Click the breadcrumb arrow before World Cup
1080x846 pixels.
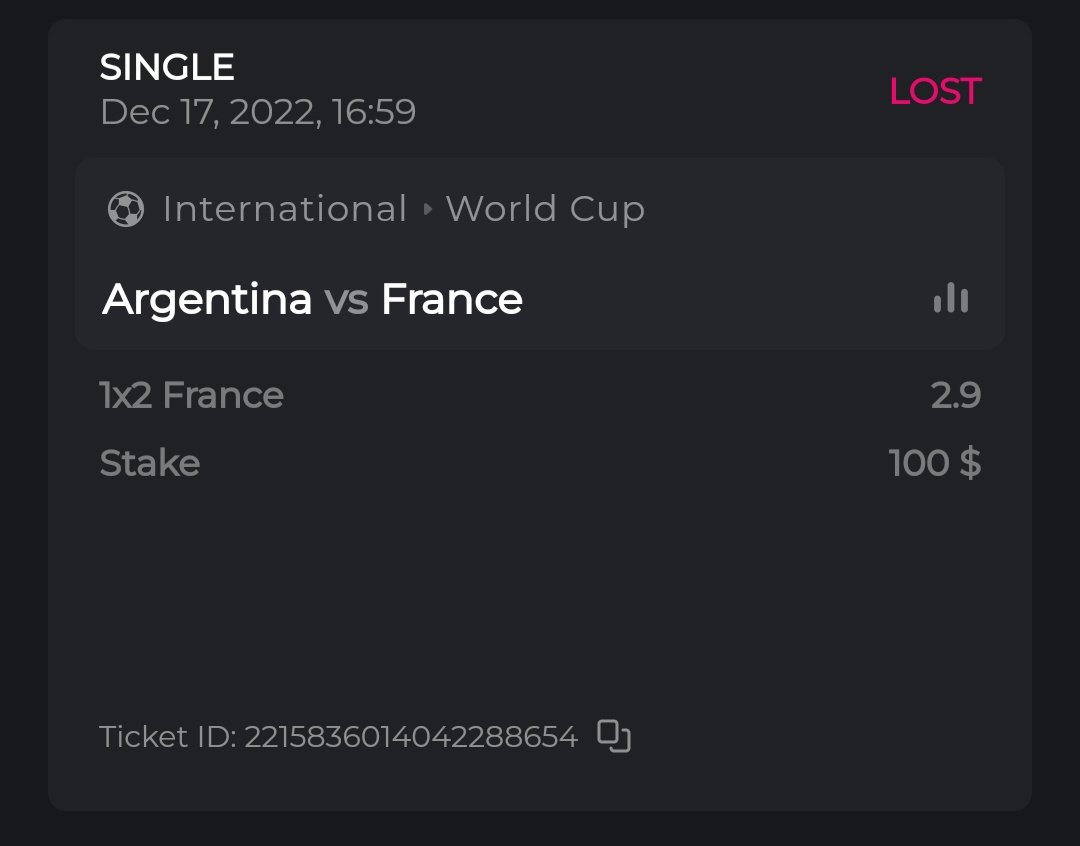click(427, 209)
